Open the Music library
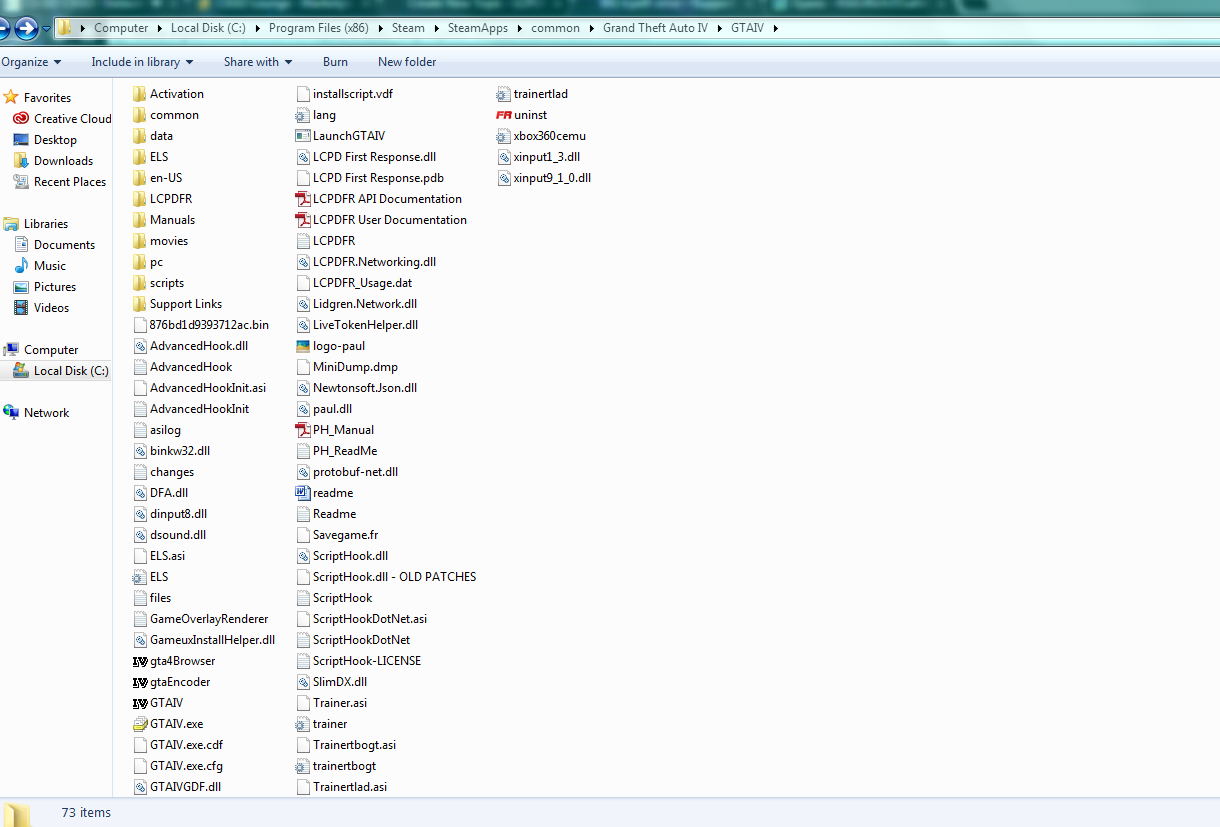Screen dimensions: 1220x827 40,265
